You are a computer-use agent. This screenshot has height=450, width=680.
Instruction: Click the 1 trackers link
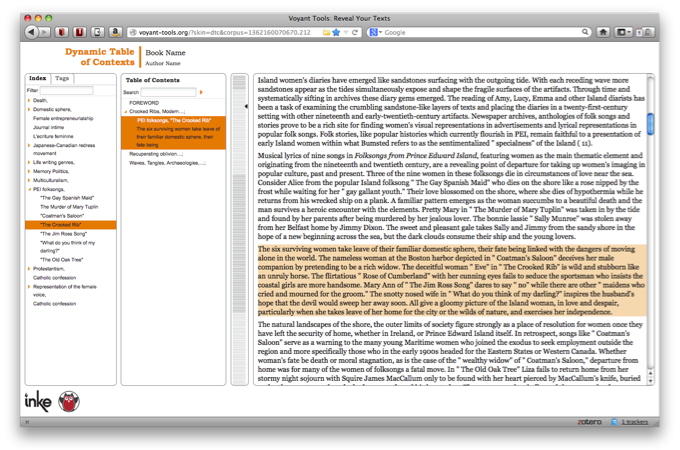tap(634, 422)
